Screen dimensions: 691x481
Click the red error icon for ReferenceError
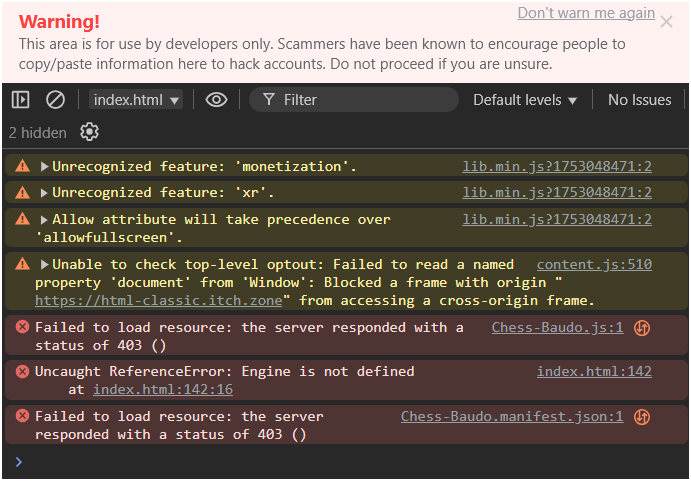point(22,371)
